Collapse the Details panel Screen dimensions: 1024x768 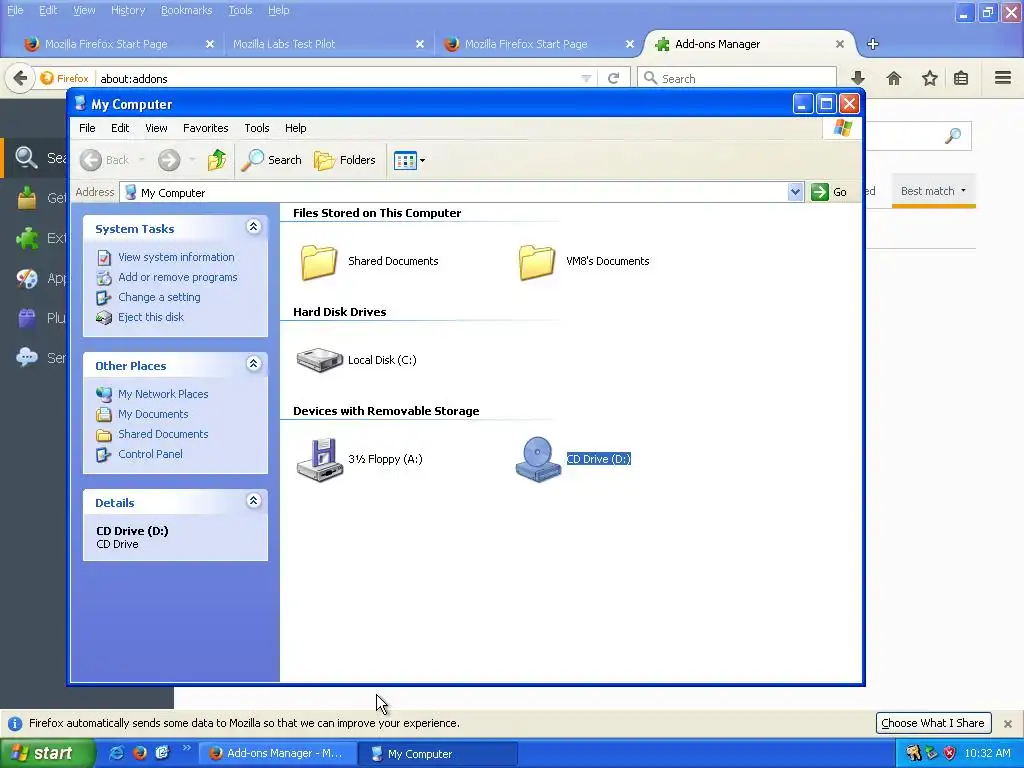[253, 501]
